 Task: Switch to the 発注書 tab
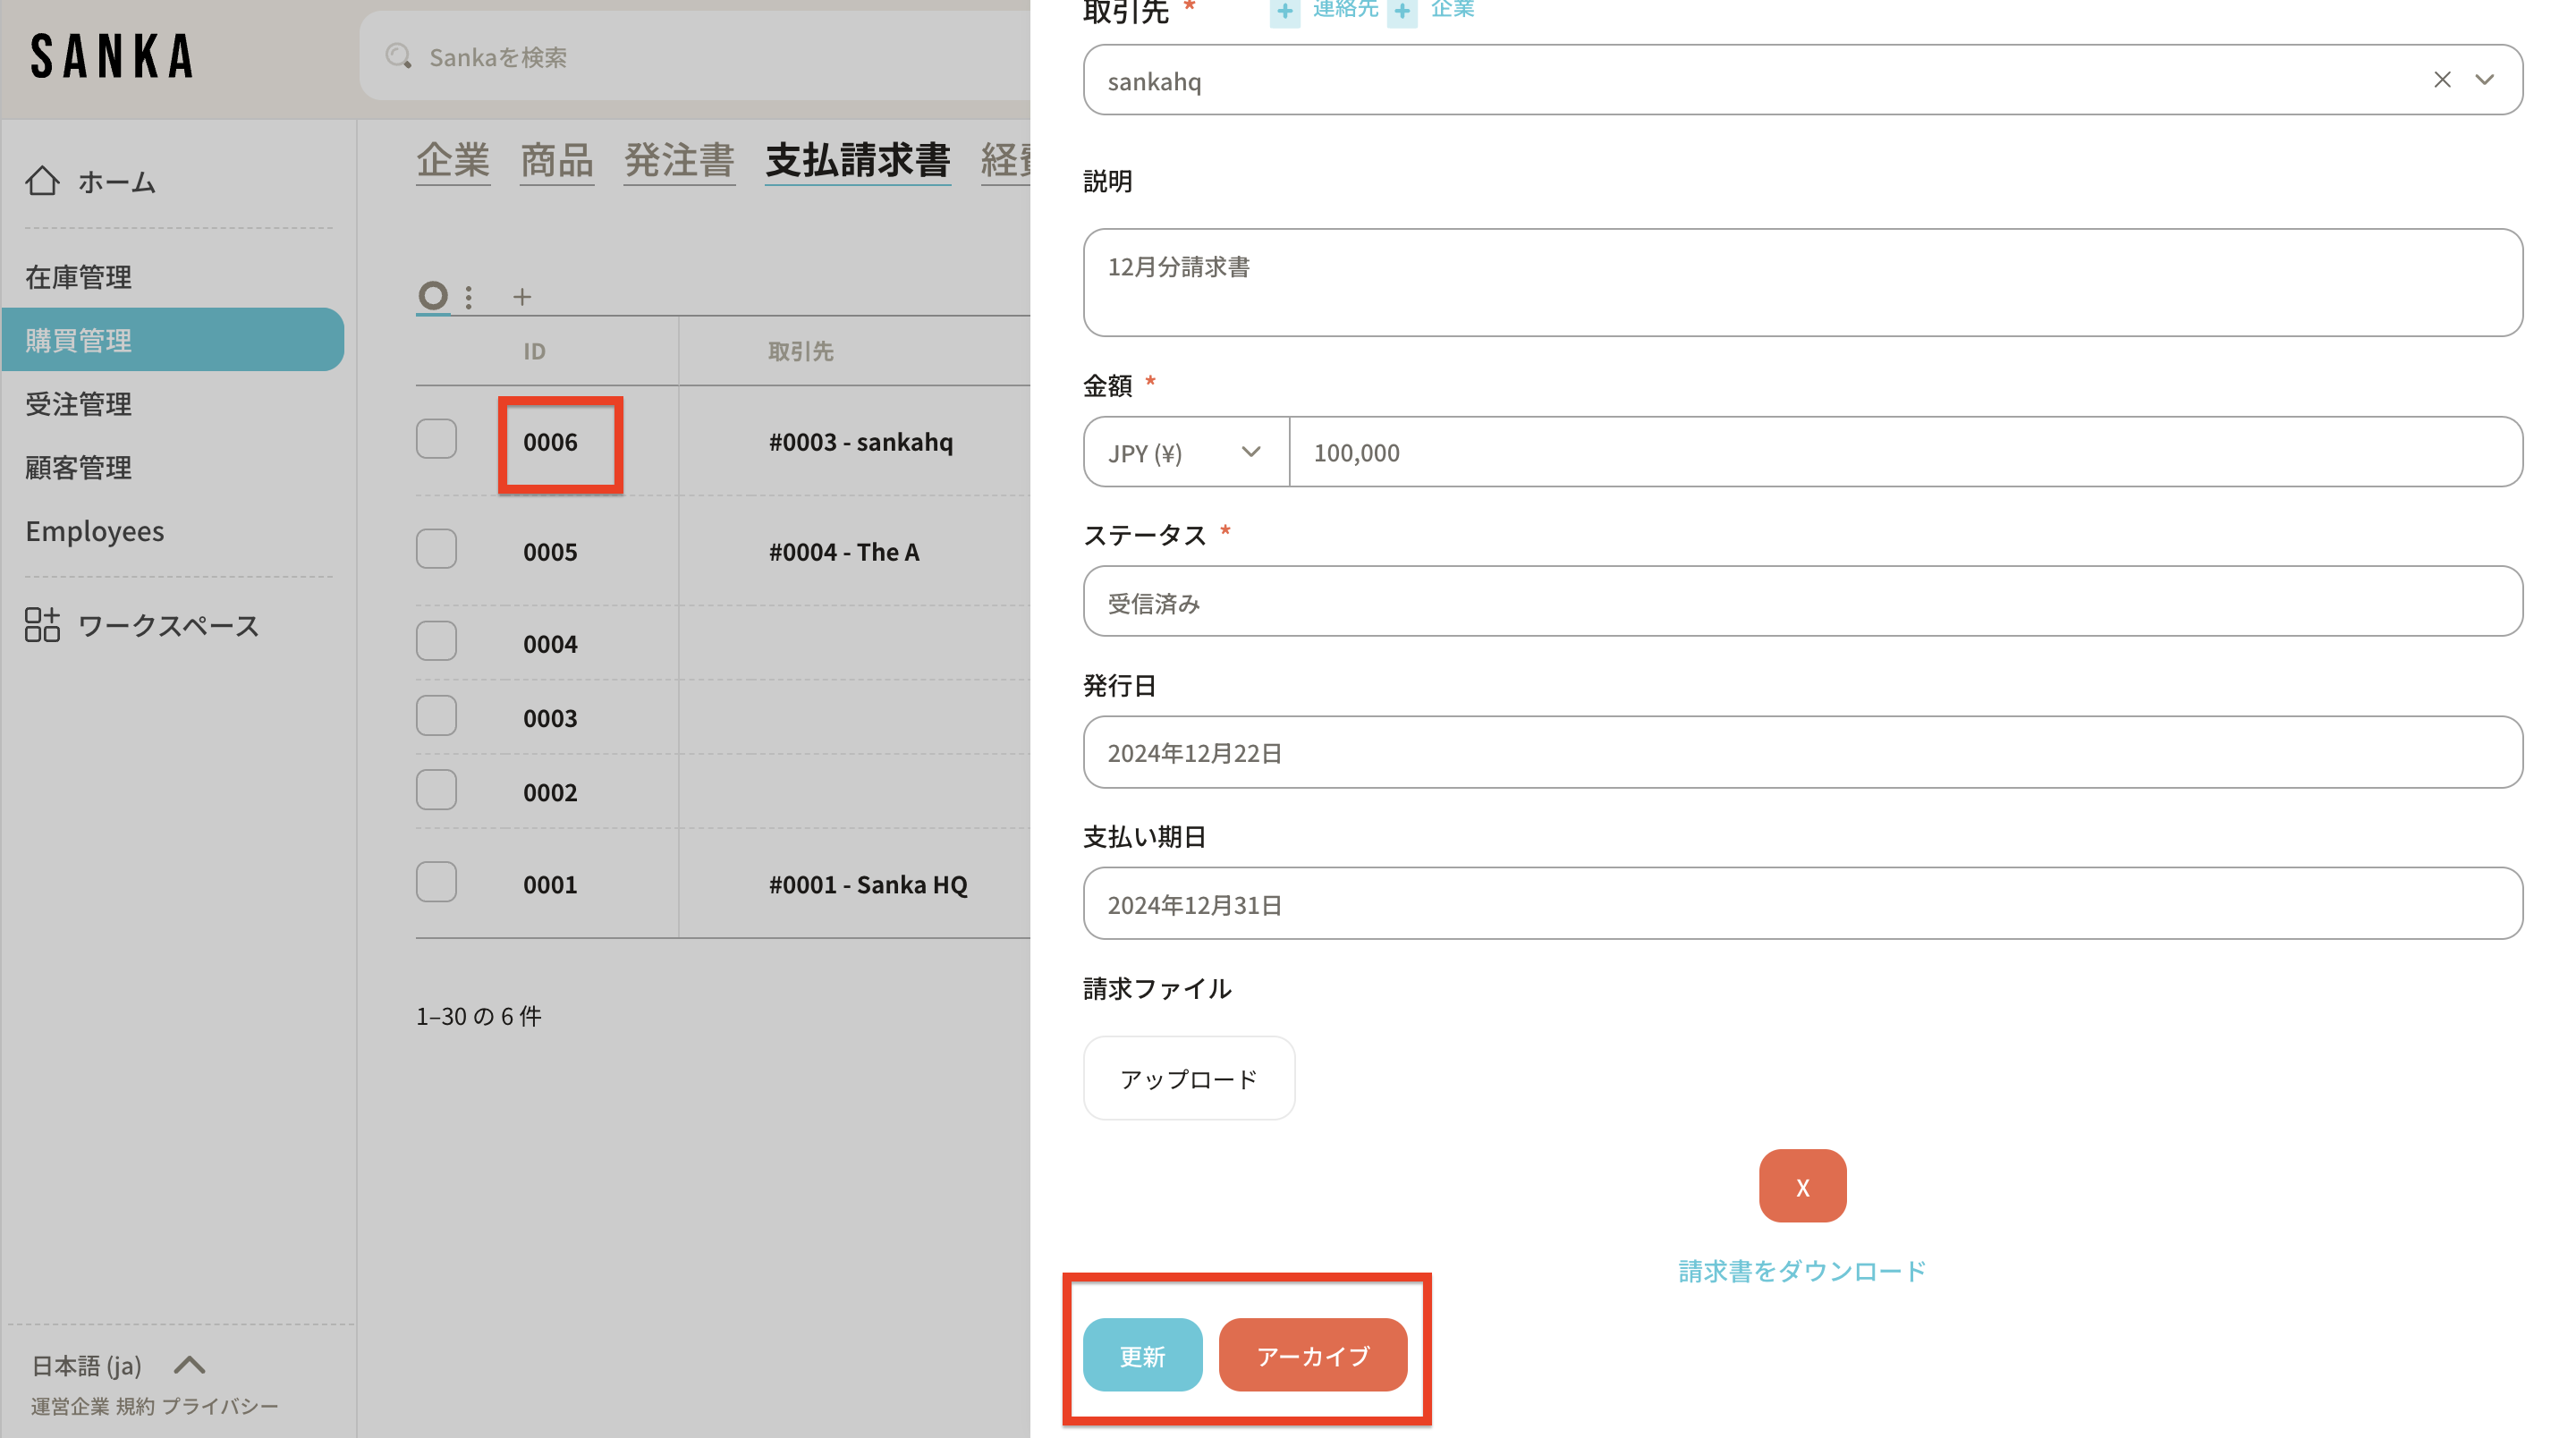(x=679, y=161)
